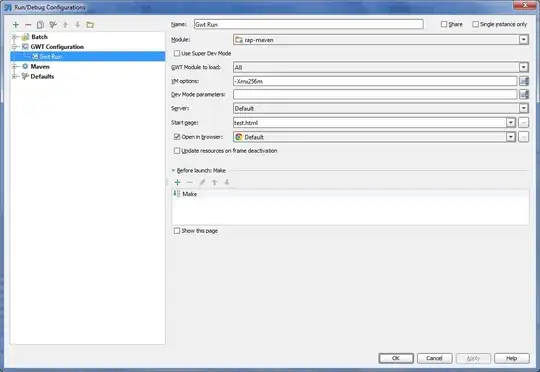Remove the selected configuration

coord(28,24)
